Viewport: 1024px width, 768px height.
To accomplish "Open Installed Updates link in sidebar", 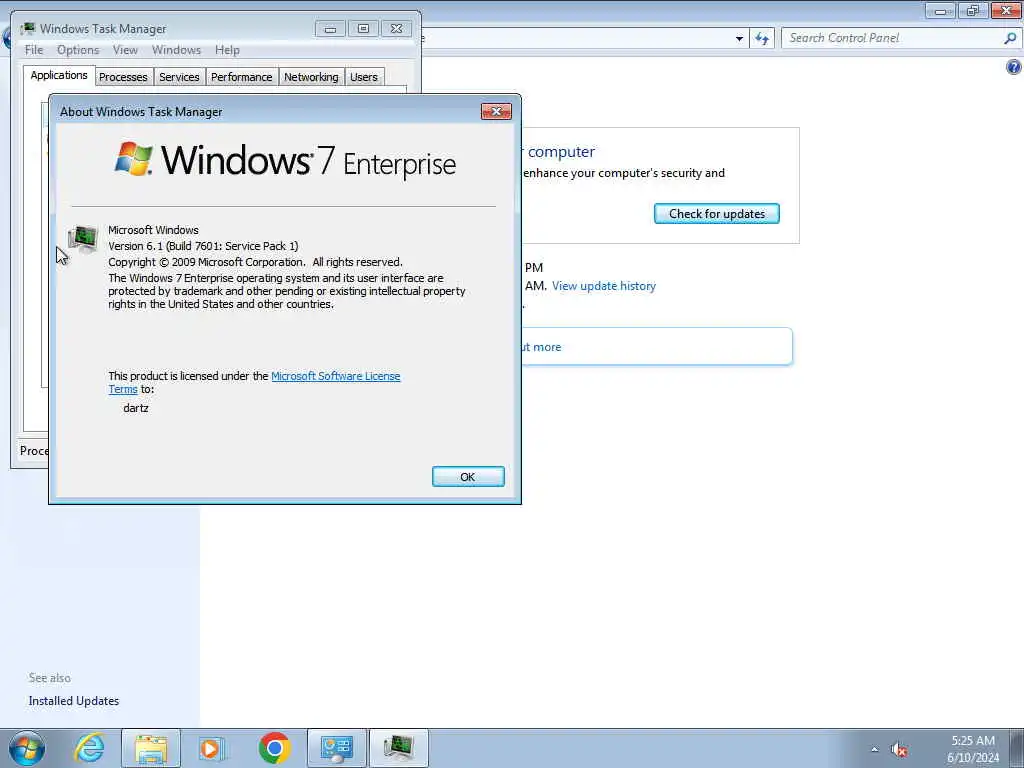I will 74,701.
